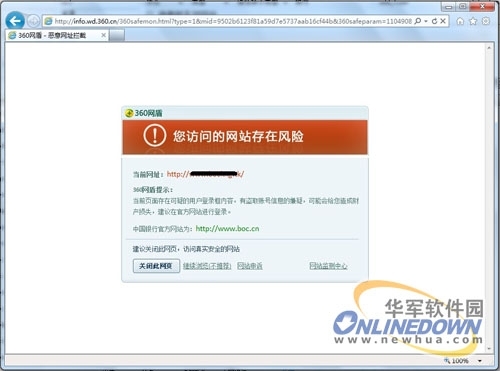Viewport: 500px width, 371px height.
Task: Close the 360网盾 tab with its X
Action: point(103,35)
